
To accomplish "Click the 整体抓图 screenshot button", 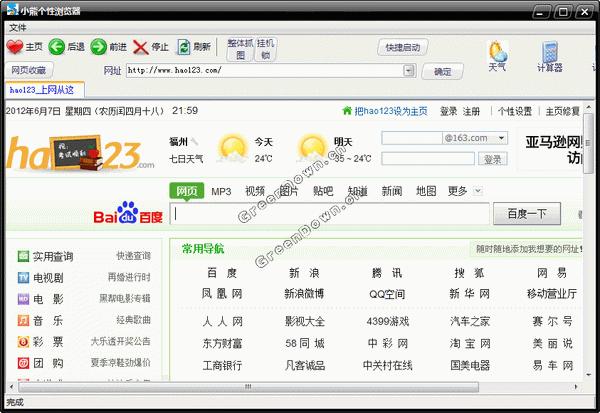I will (240, 49).
